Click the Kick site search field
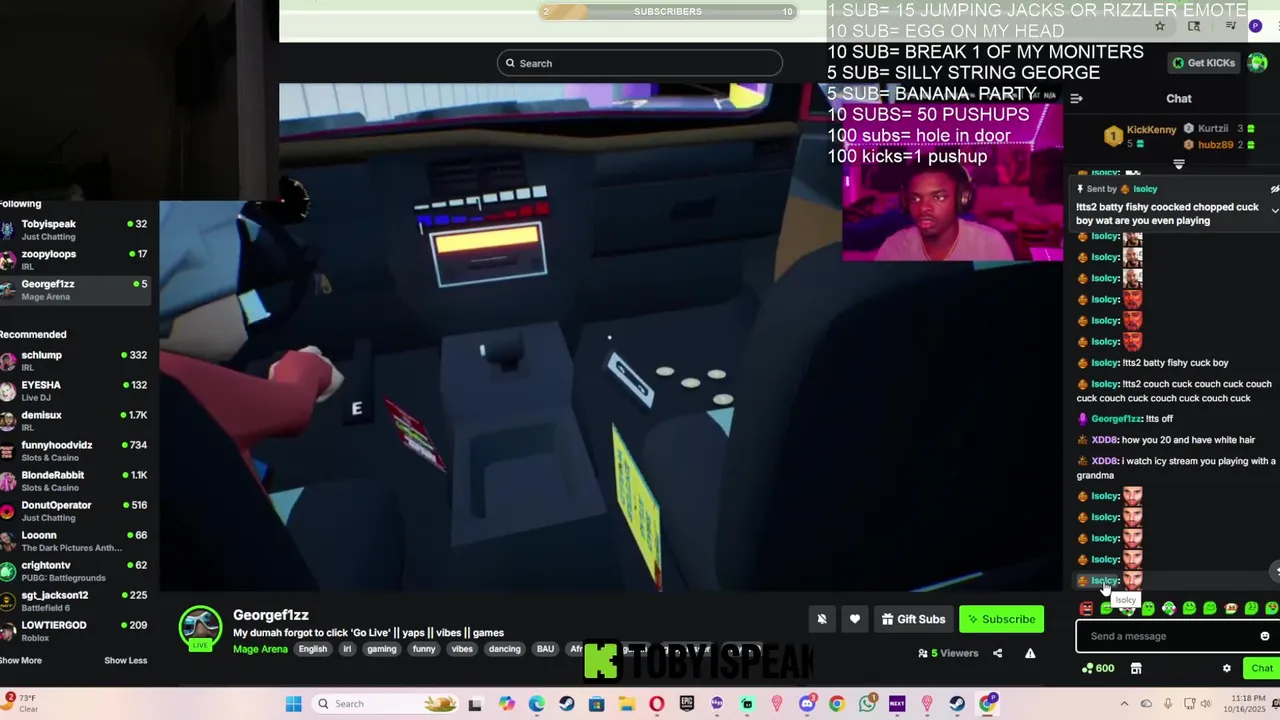Viewport: 1280px width, 720px height. [640, 63]
